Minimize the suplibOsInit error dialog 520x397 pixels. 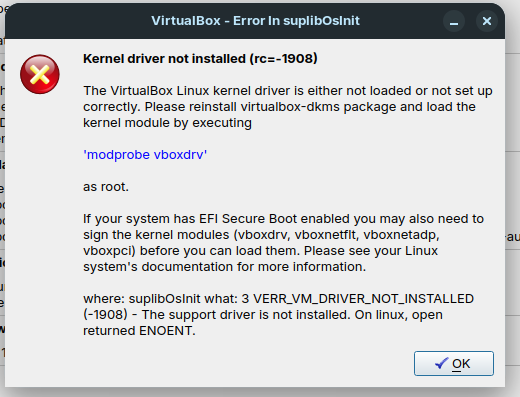pos(454,21)
